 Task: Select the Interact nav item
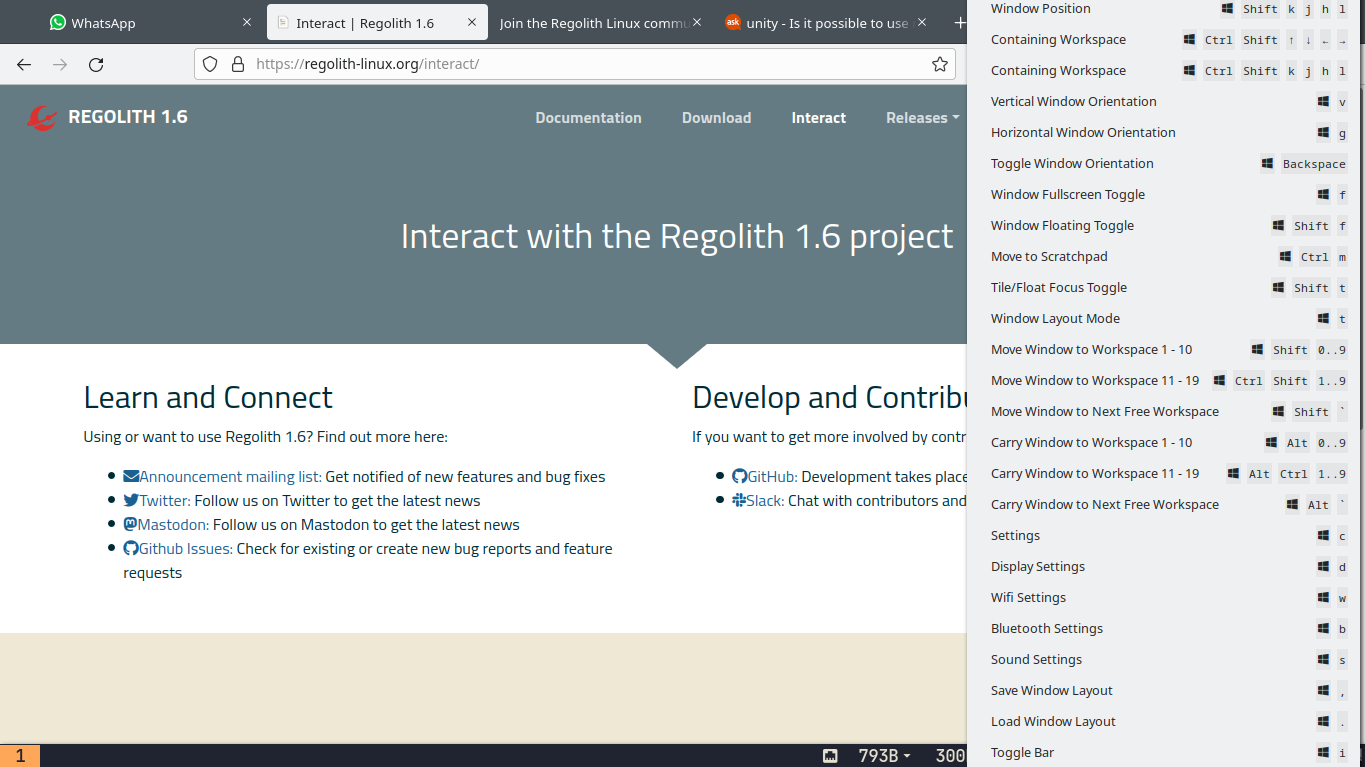[x=819, y=118]
